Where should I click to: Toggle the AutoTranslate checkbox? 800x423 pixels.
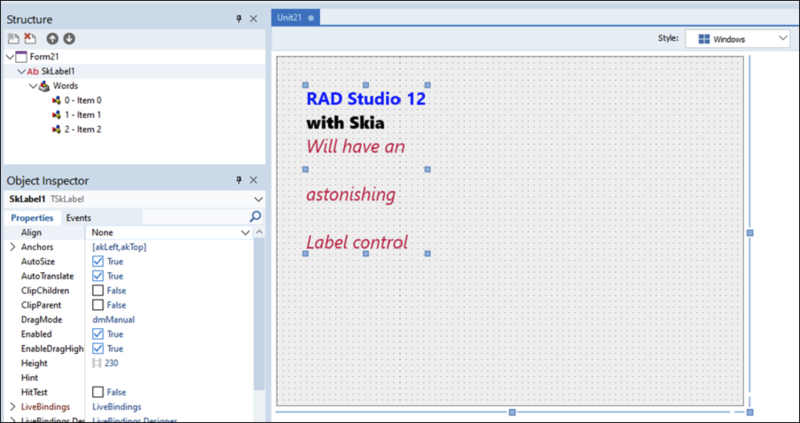pos(97,276)
